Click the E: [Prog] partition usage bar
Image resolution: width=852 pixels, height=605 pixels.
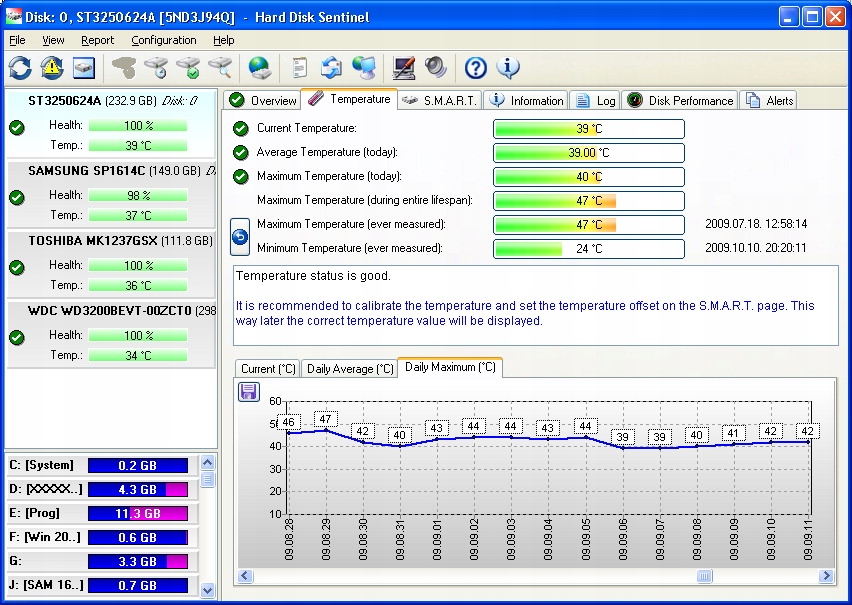point(137,513)
